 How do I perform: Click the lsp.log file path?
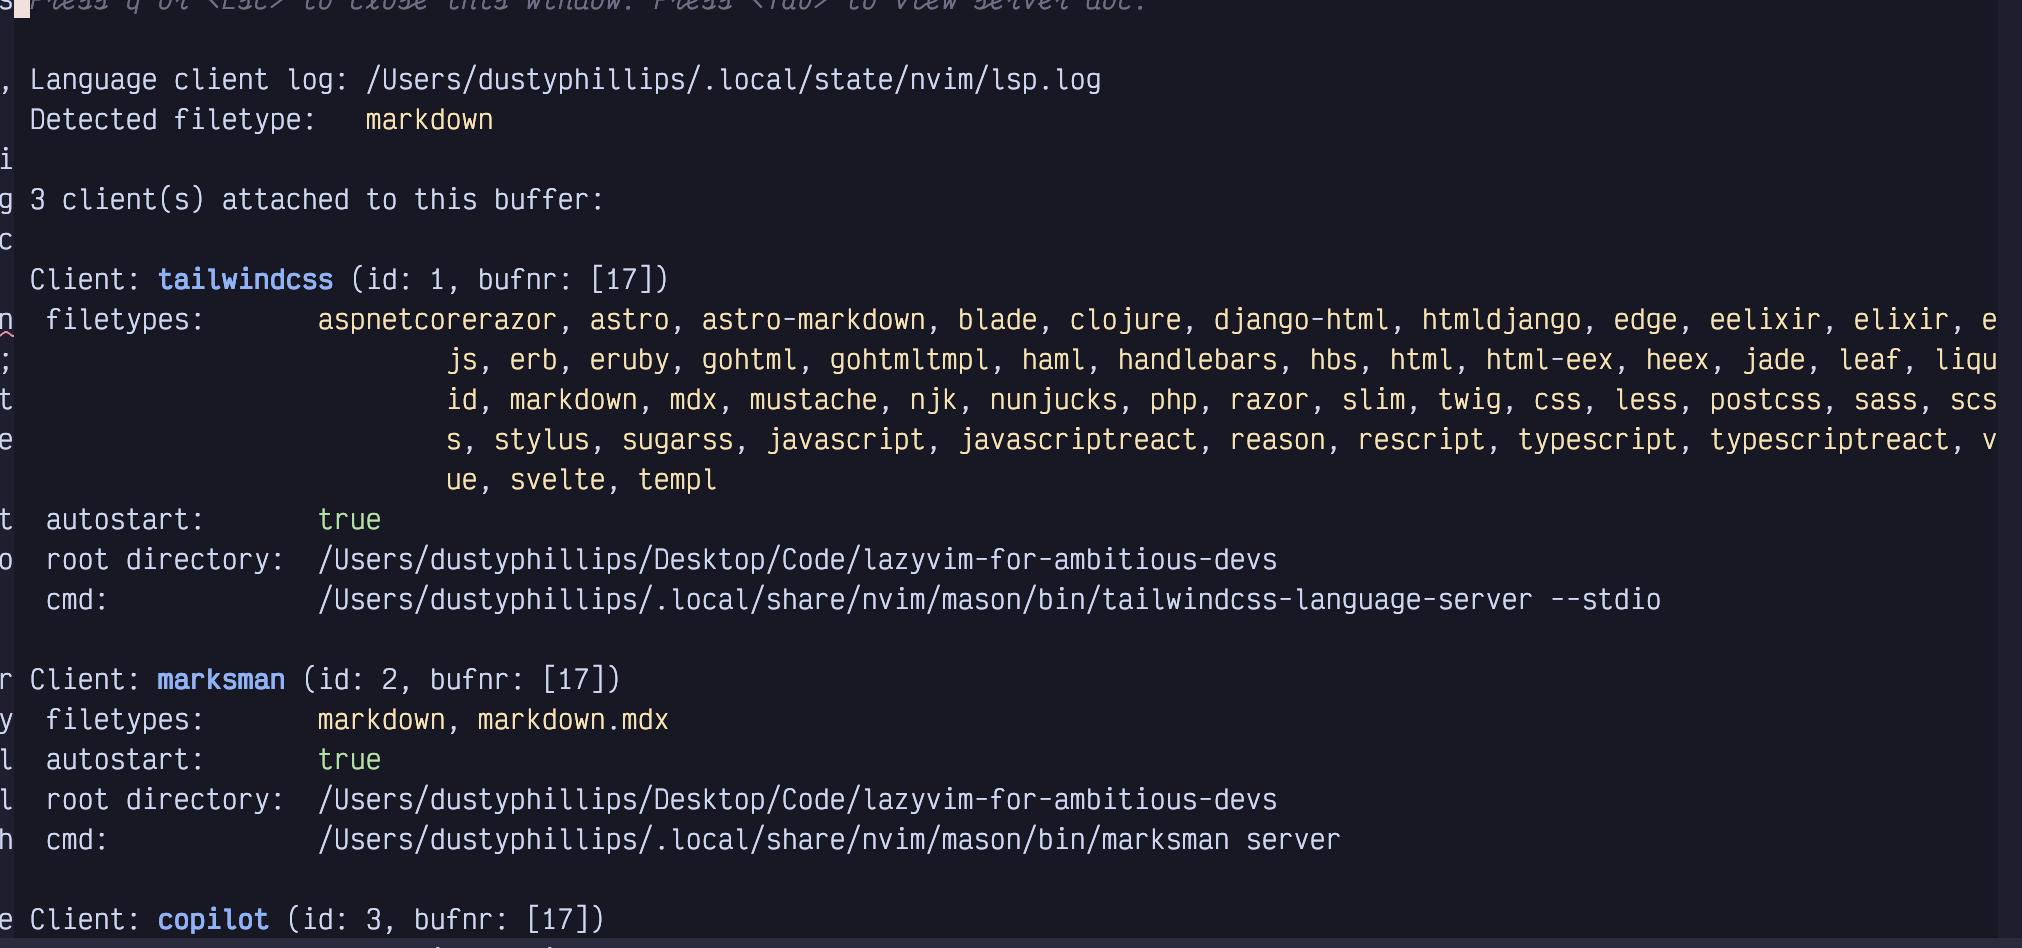(x=733, y=80)
